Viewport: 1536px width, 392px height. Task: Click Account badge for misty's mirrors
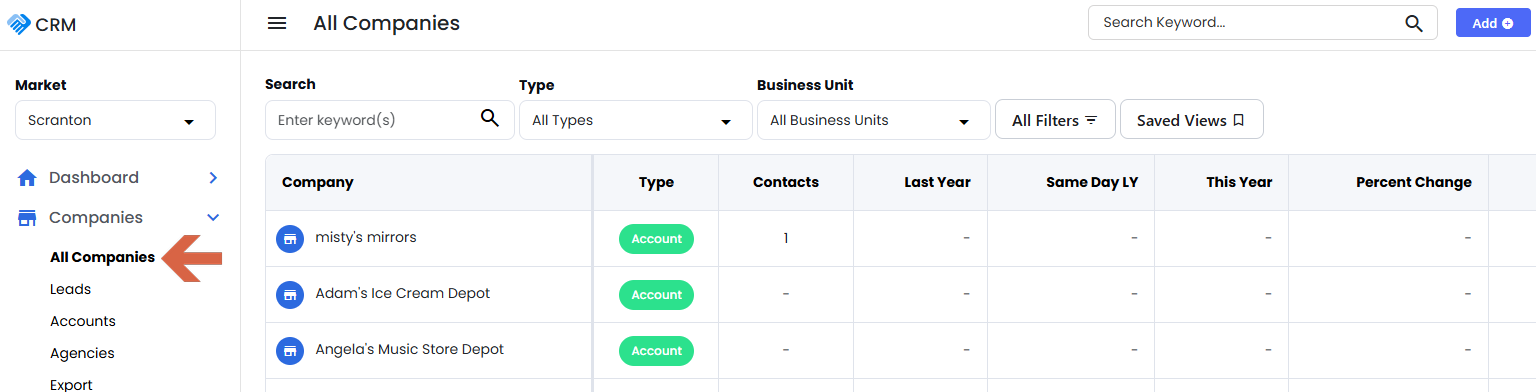click(656, 239)
